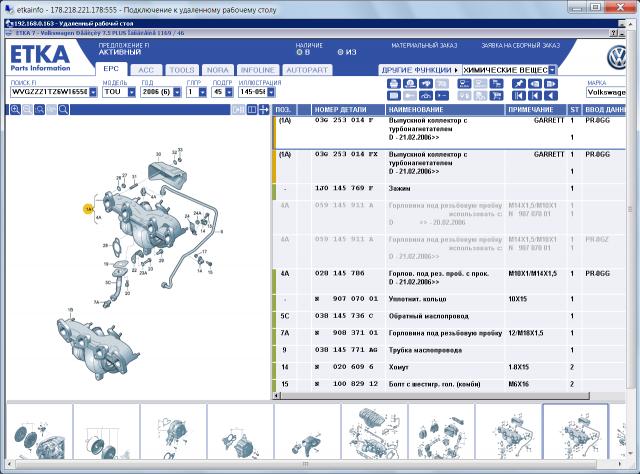Image resolution: width=640 pixels, height=474 pixels.
Task: Click the parts table horizontal scrollbar
Action: pos(435,396)
